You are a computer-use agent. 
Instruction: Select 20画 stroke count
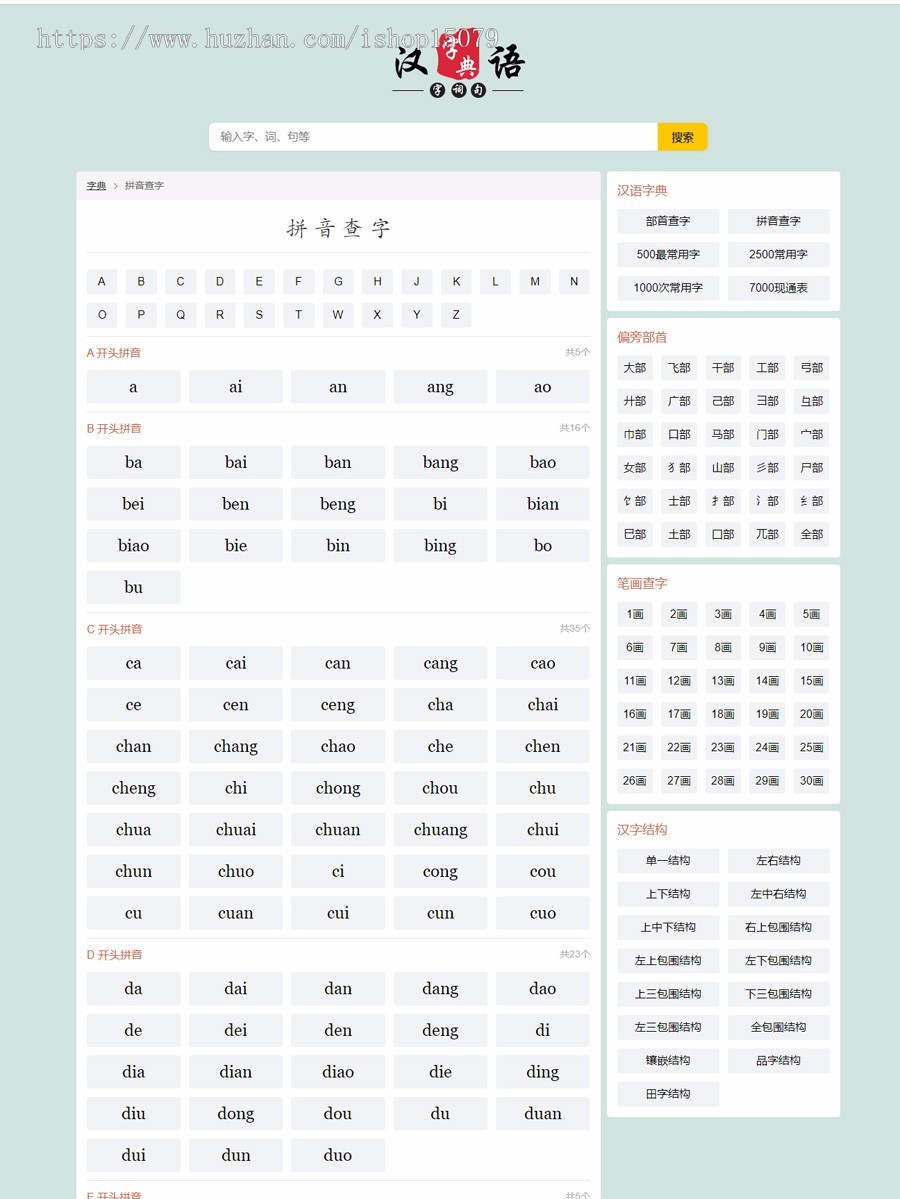(x=812, y=714)
